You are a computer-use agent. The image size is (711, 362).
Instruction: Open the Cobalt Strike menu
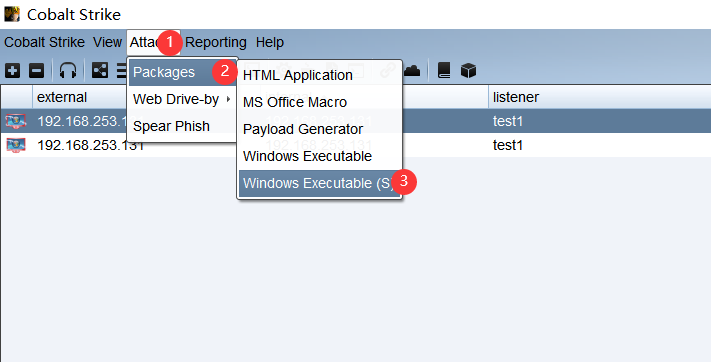pos(44,42)
